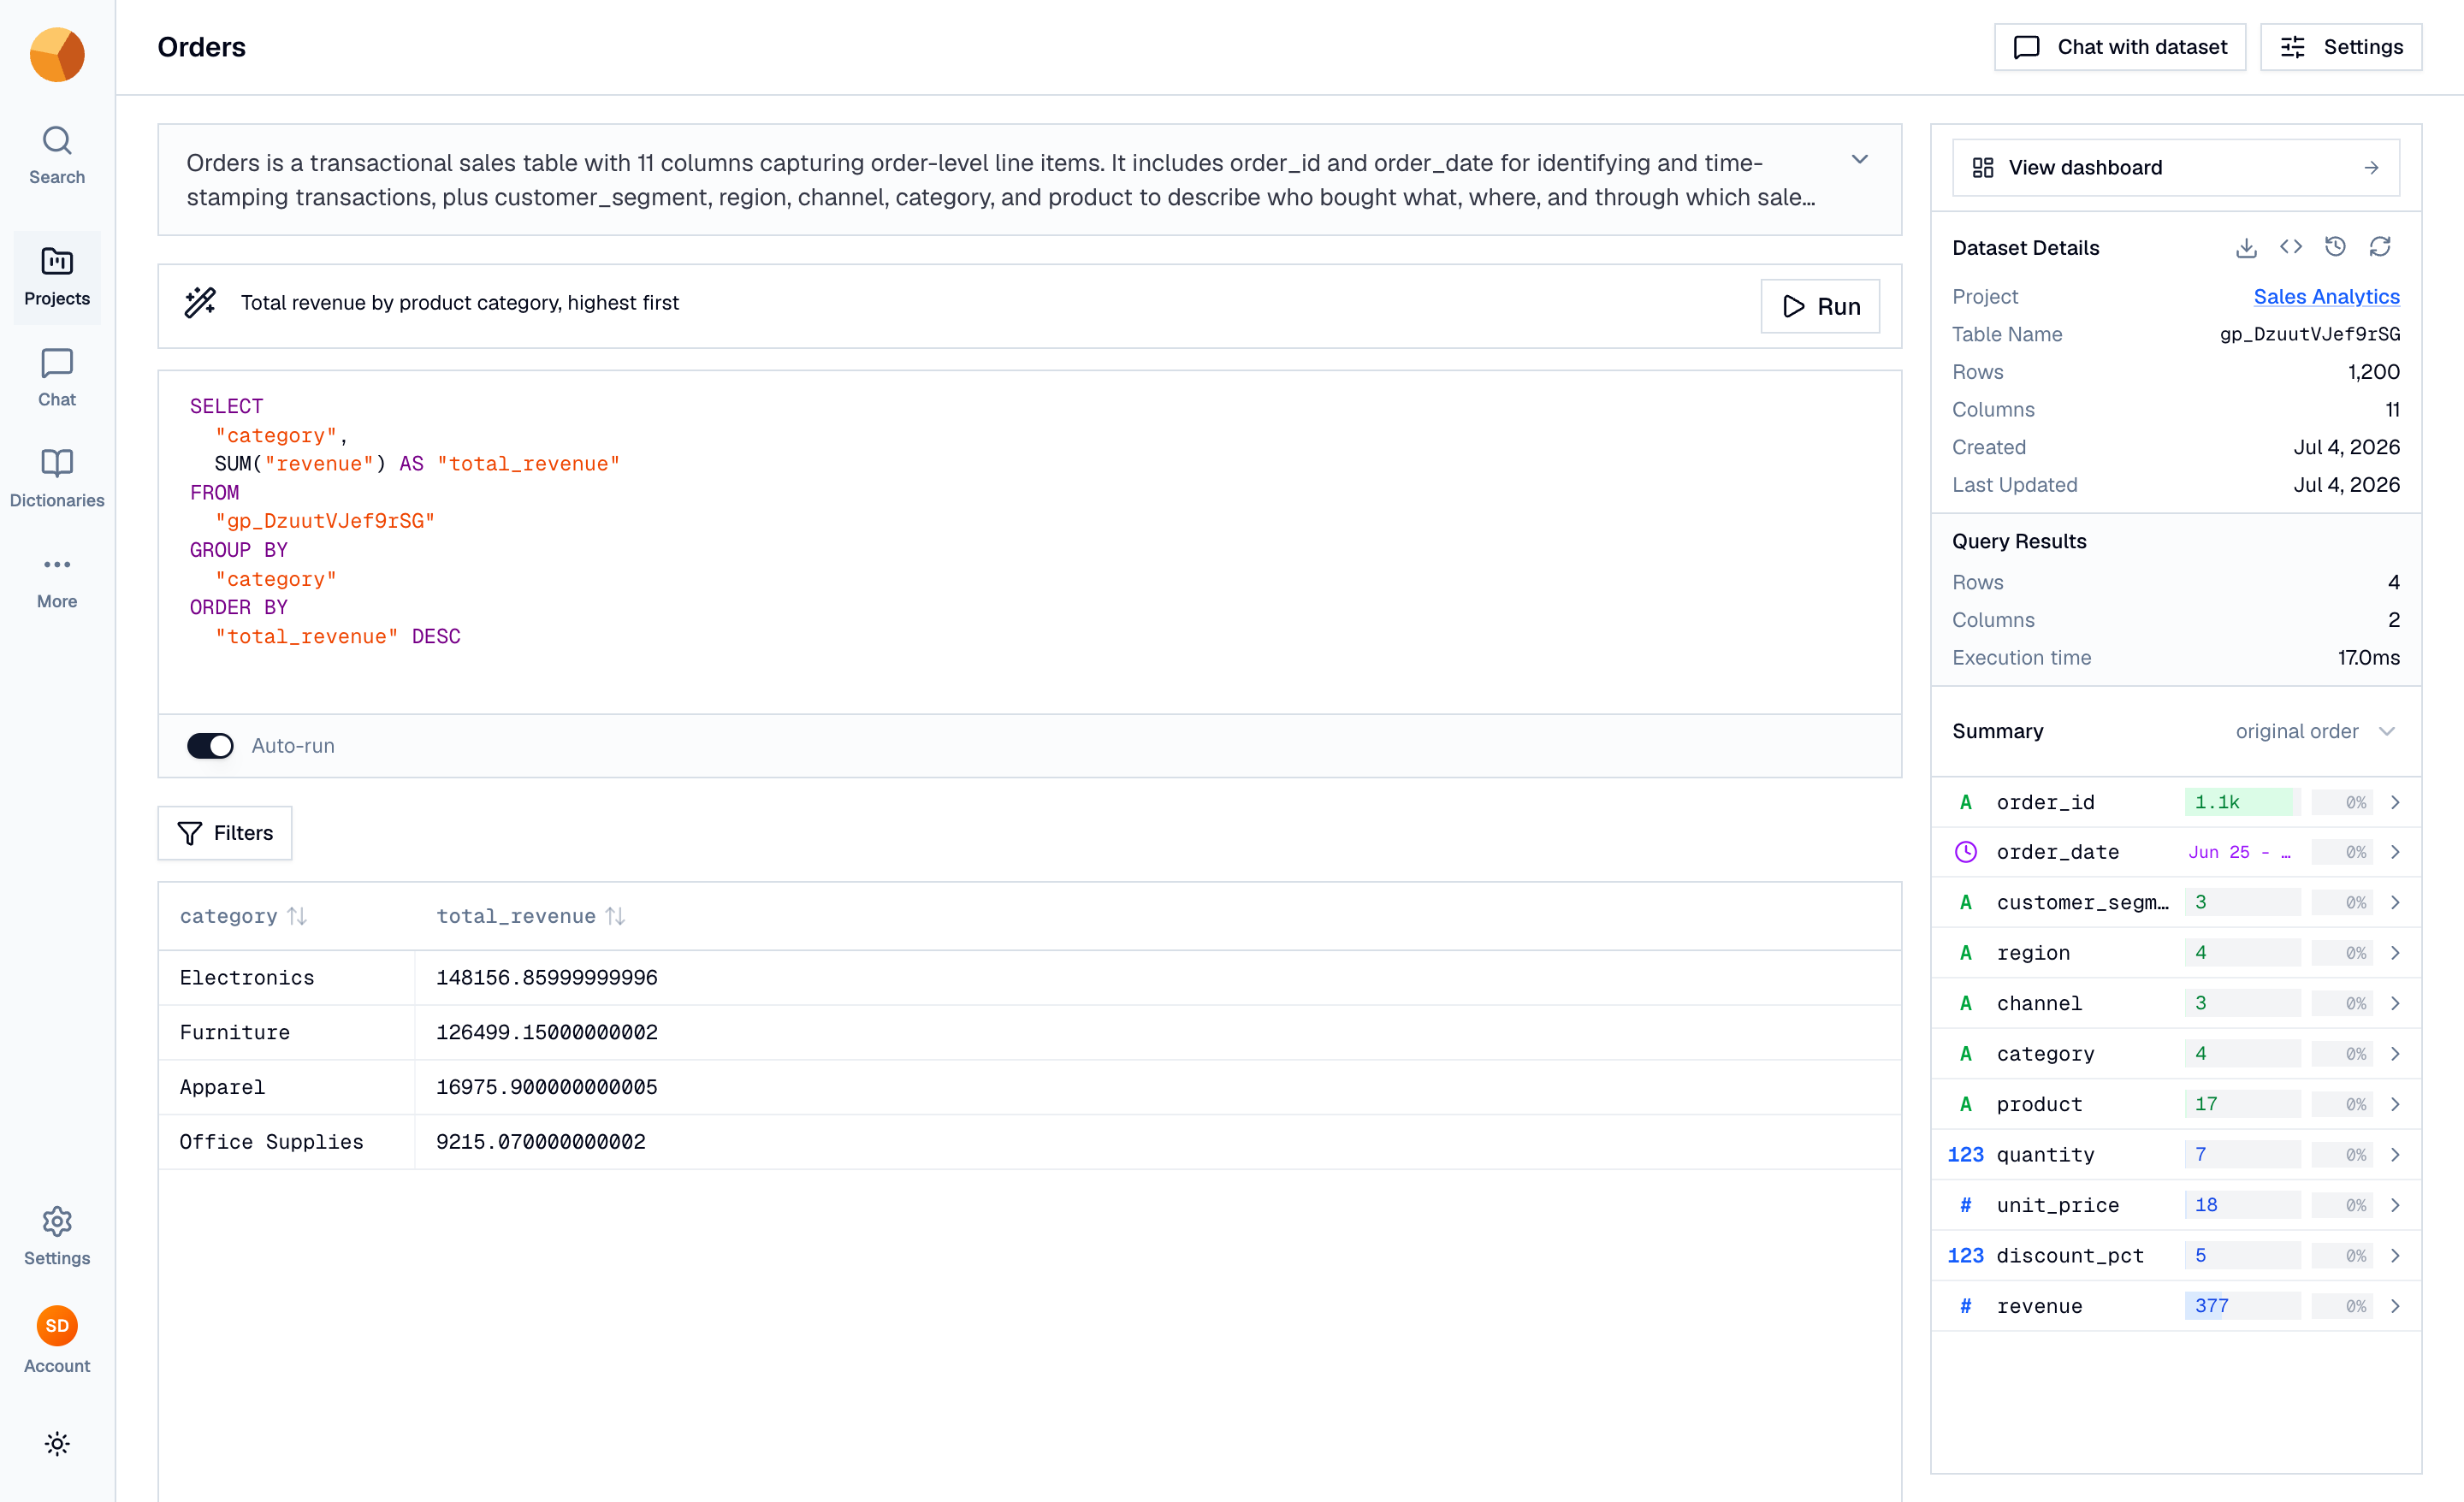This screenshot has width=2464, height=1502.
Task: Expand the region column summary
Action: coord(2395,953)
